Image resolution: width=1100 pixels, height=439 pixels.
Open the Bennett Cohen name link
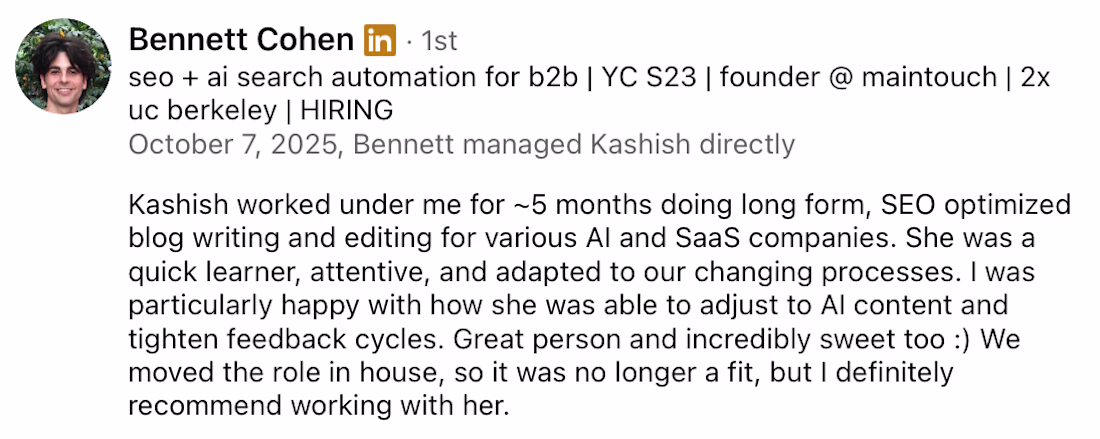click(x=241, y=40)
